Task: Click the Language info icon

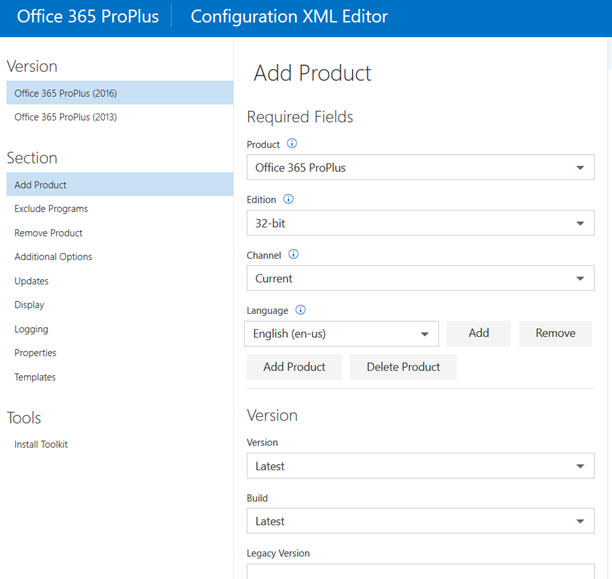Action: [x=300, y=310]
